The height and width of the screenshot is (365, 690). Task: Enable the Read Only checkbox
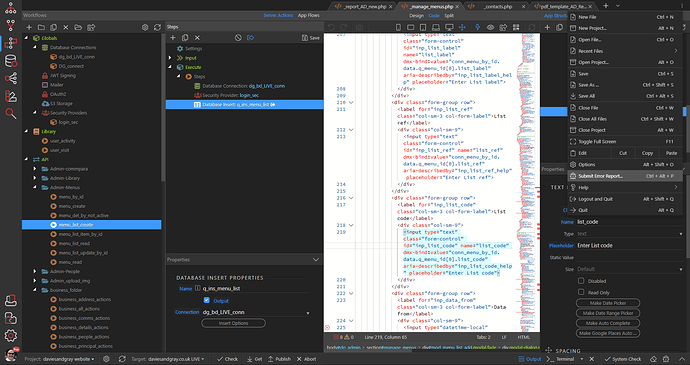pyautogui.click(x=581, y=292)
